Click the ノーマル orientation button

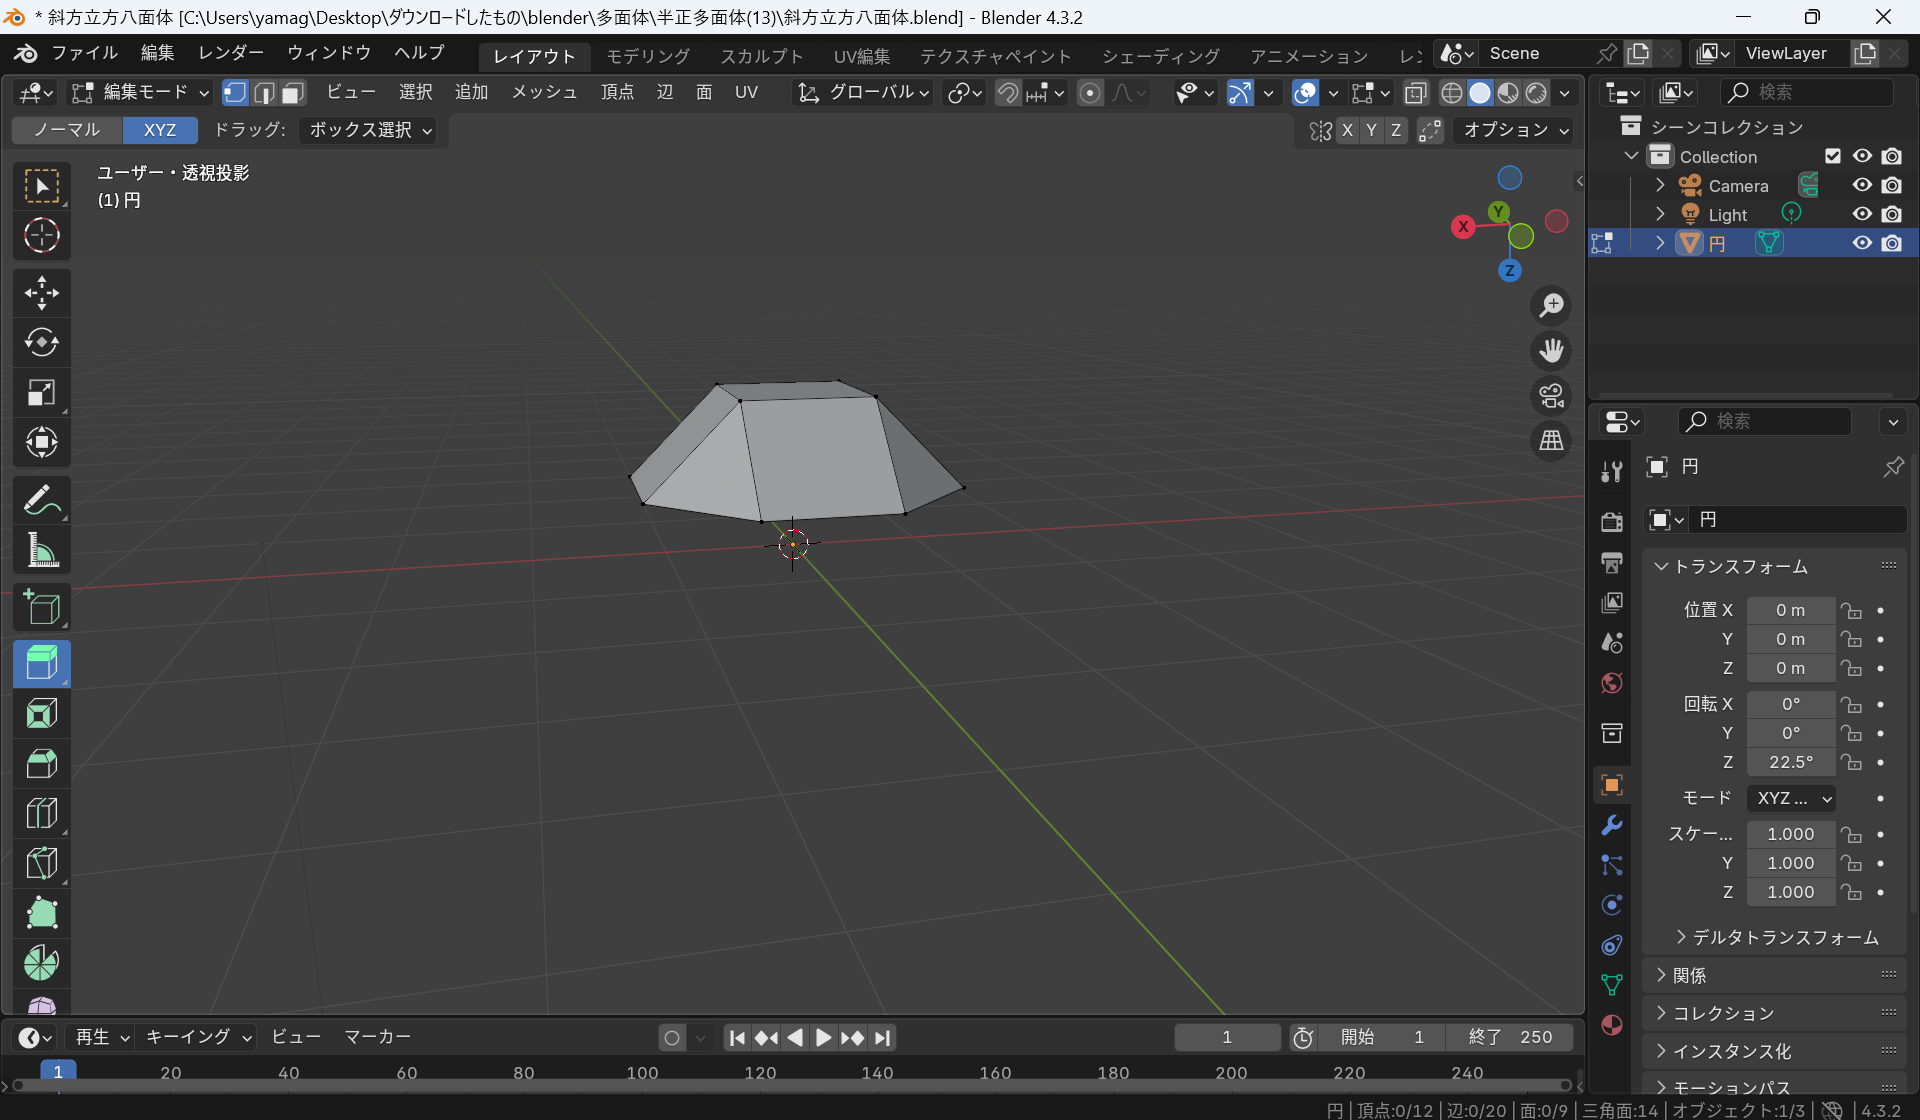67,130
